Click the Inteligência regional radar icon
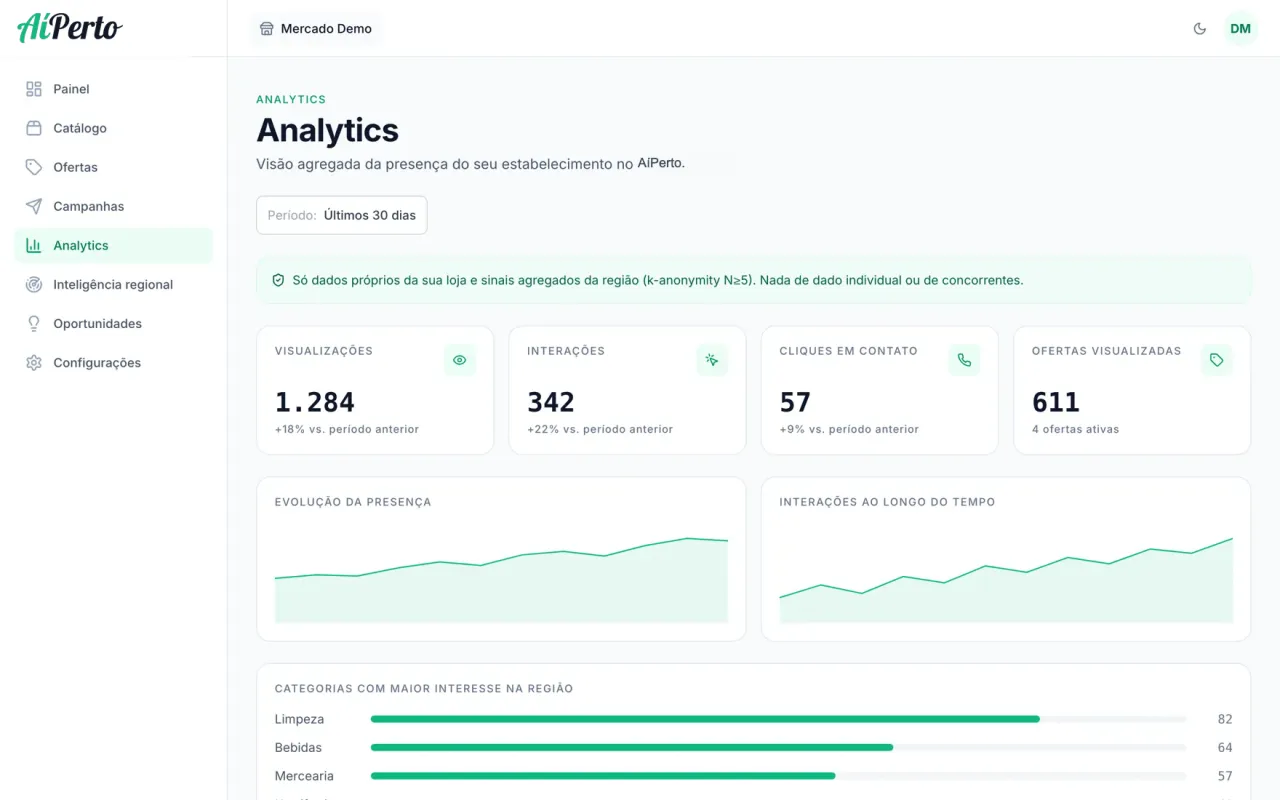The image size is (1280, 800). tap(34, 284)
